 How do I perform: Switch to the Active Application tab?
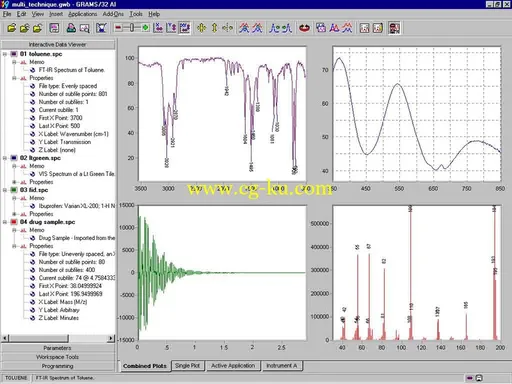coord(233,366)
